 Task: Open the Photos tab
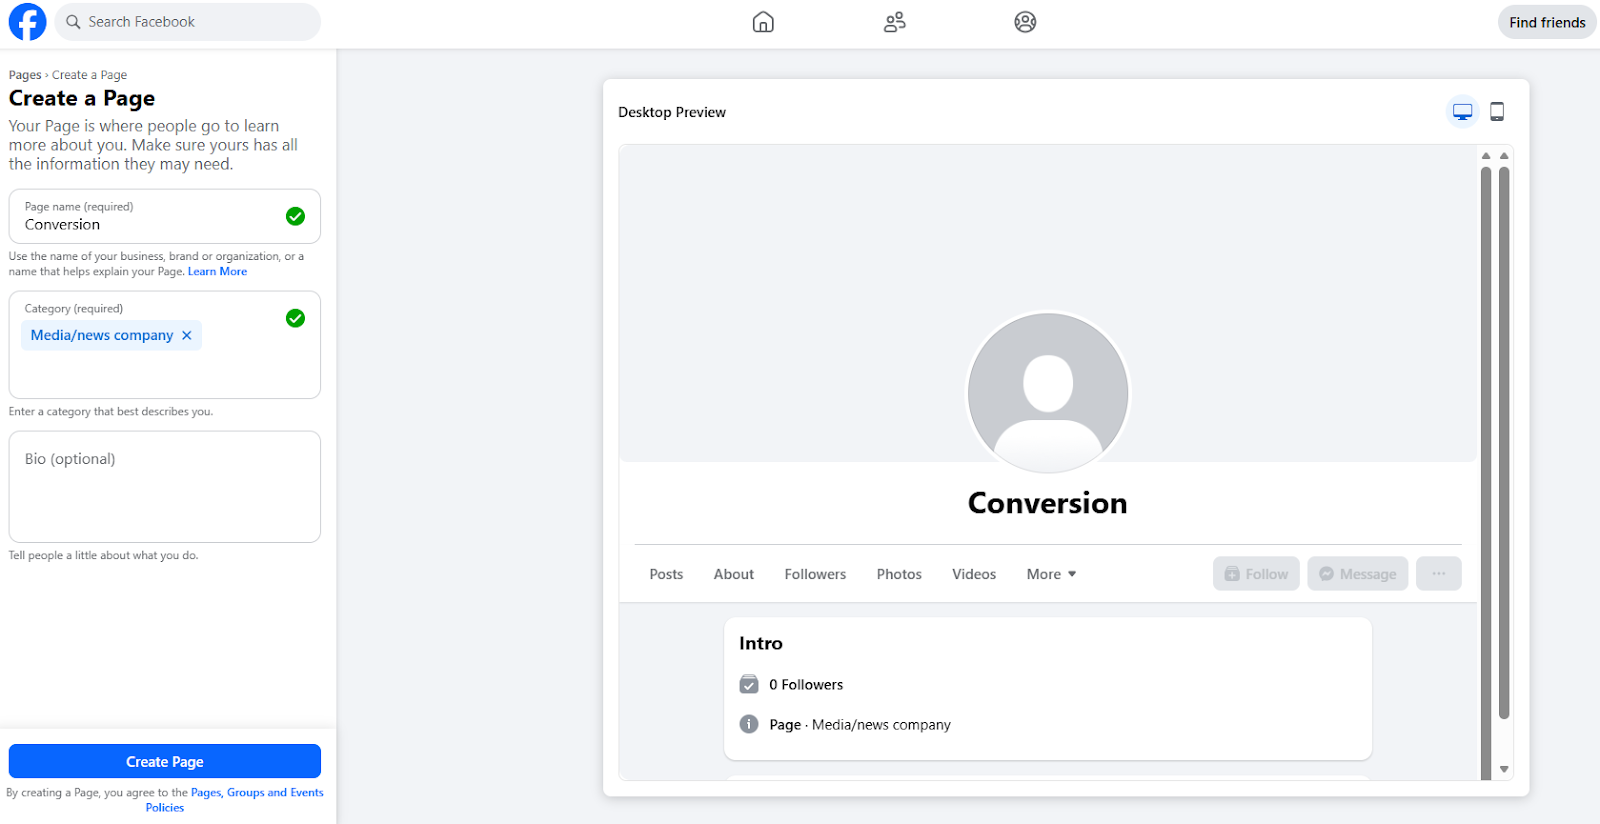[899, 574]
